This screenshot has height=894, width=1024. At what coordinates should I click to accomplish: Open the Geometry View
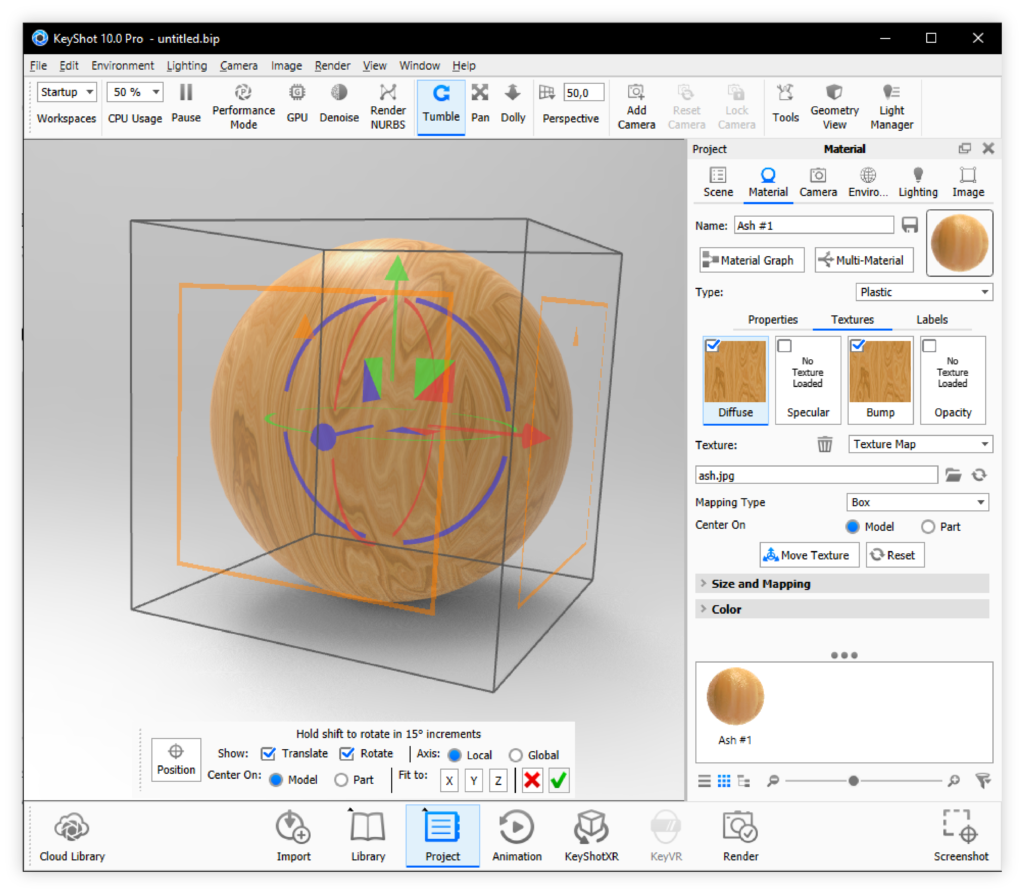tap(834, 106)
